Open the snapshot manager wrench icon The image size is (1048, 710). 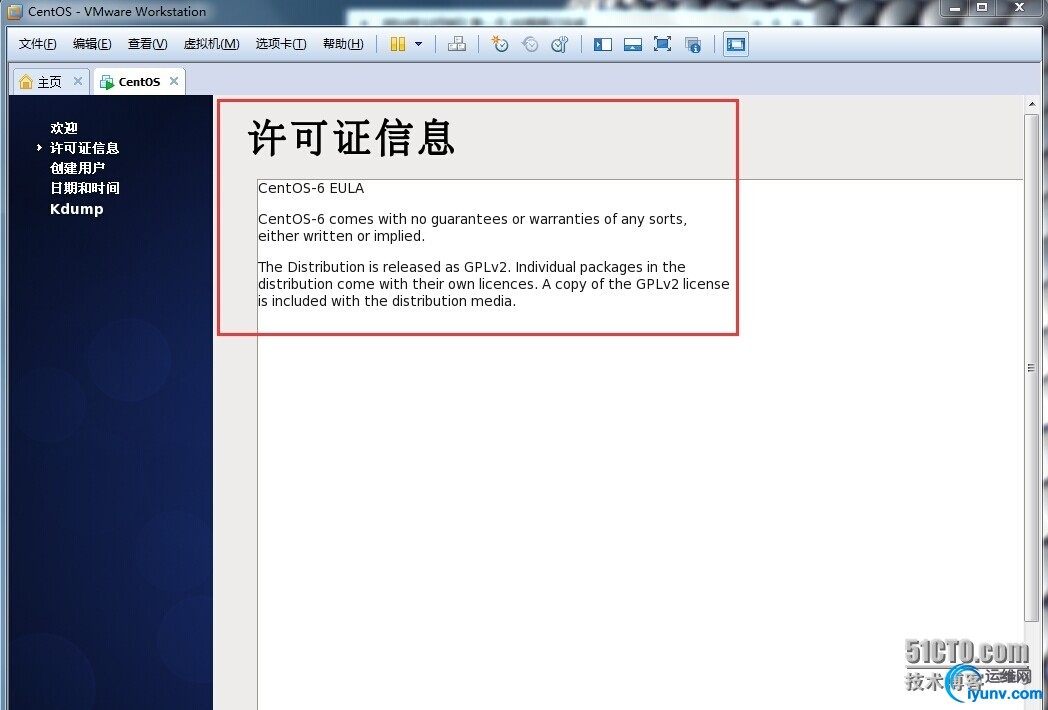click(559, 44)
